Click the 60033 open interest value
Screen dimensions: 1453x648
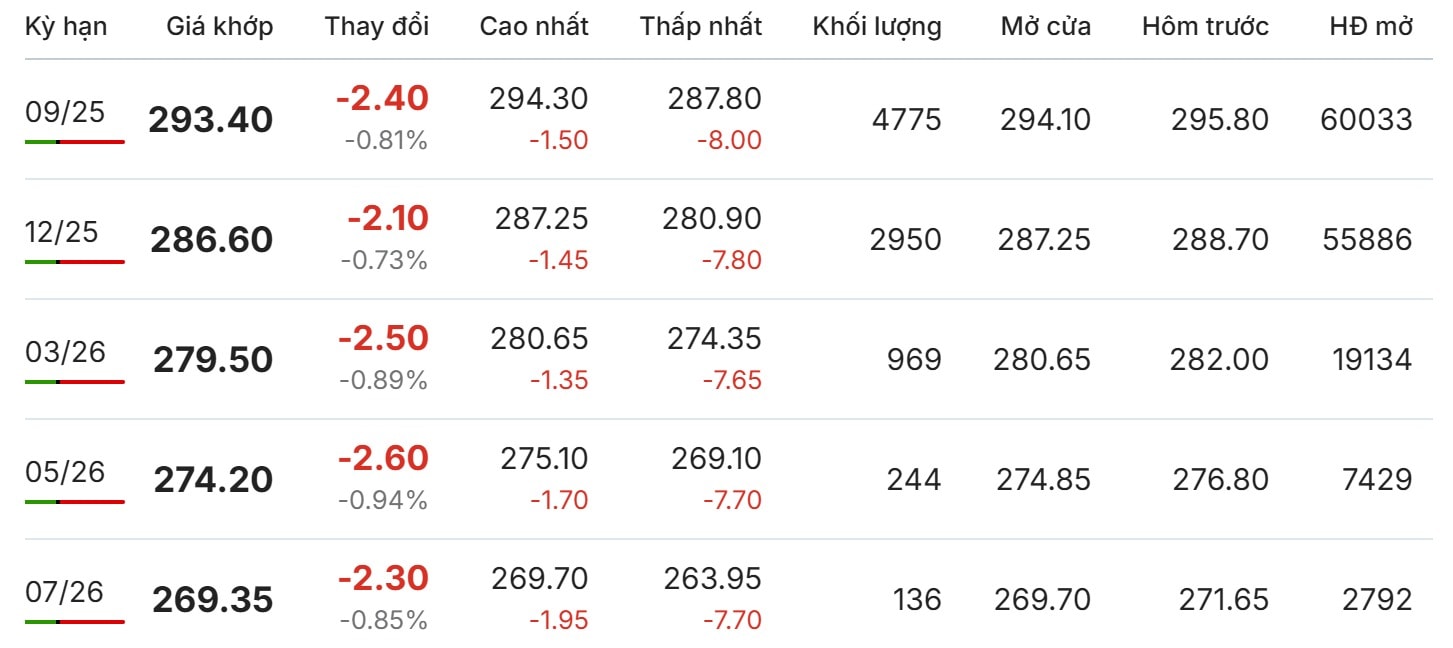click(x=1366, y=120)
